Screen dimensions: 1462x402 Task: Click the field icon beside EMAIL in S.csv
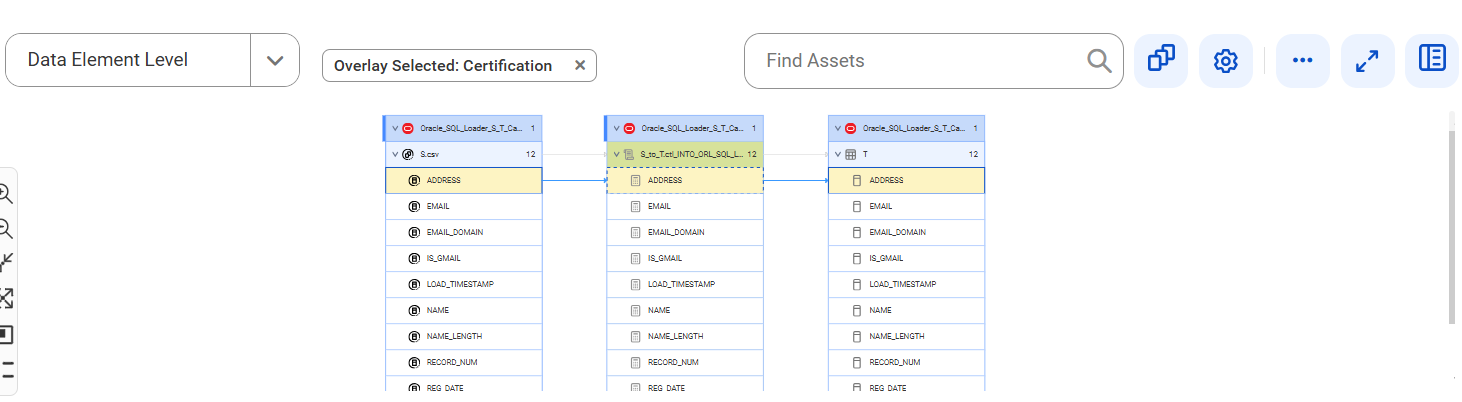coord(414,206)
